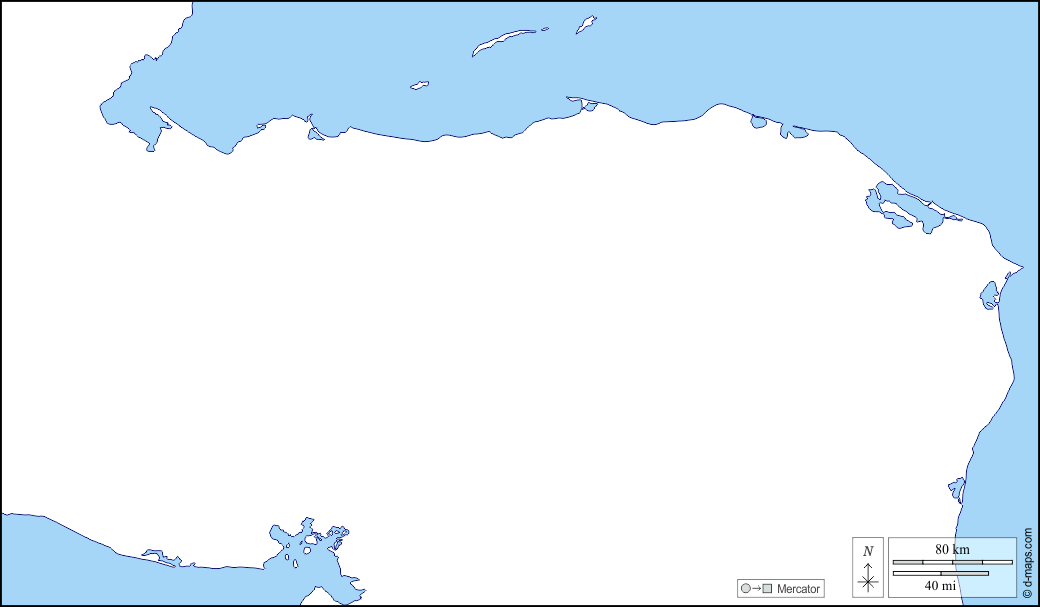Click the star lines of the compass
The width and height of the screenshot is (1040, 607).
868,585
